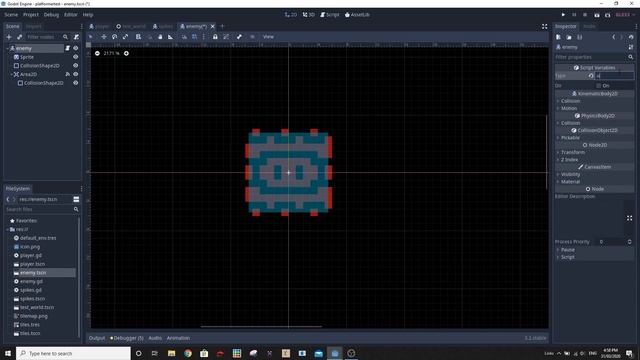Create a new resource in the Inspector
Viewport: 640px width, 360px height.
(559, 37)
